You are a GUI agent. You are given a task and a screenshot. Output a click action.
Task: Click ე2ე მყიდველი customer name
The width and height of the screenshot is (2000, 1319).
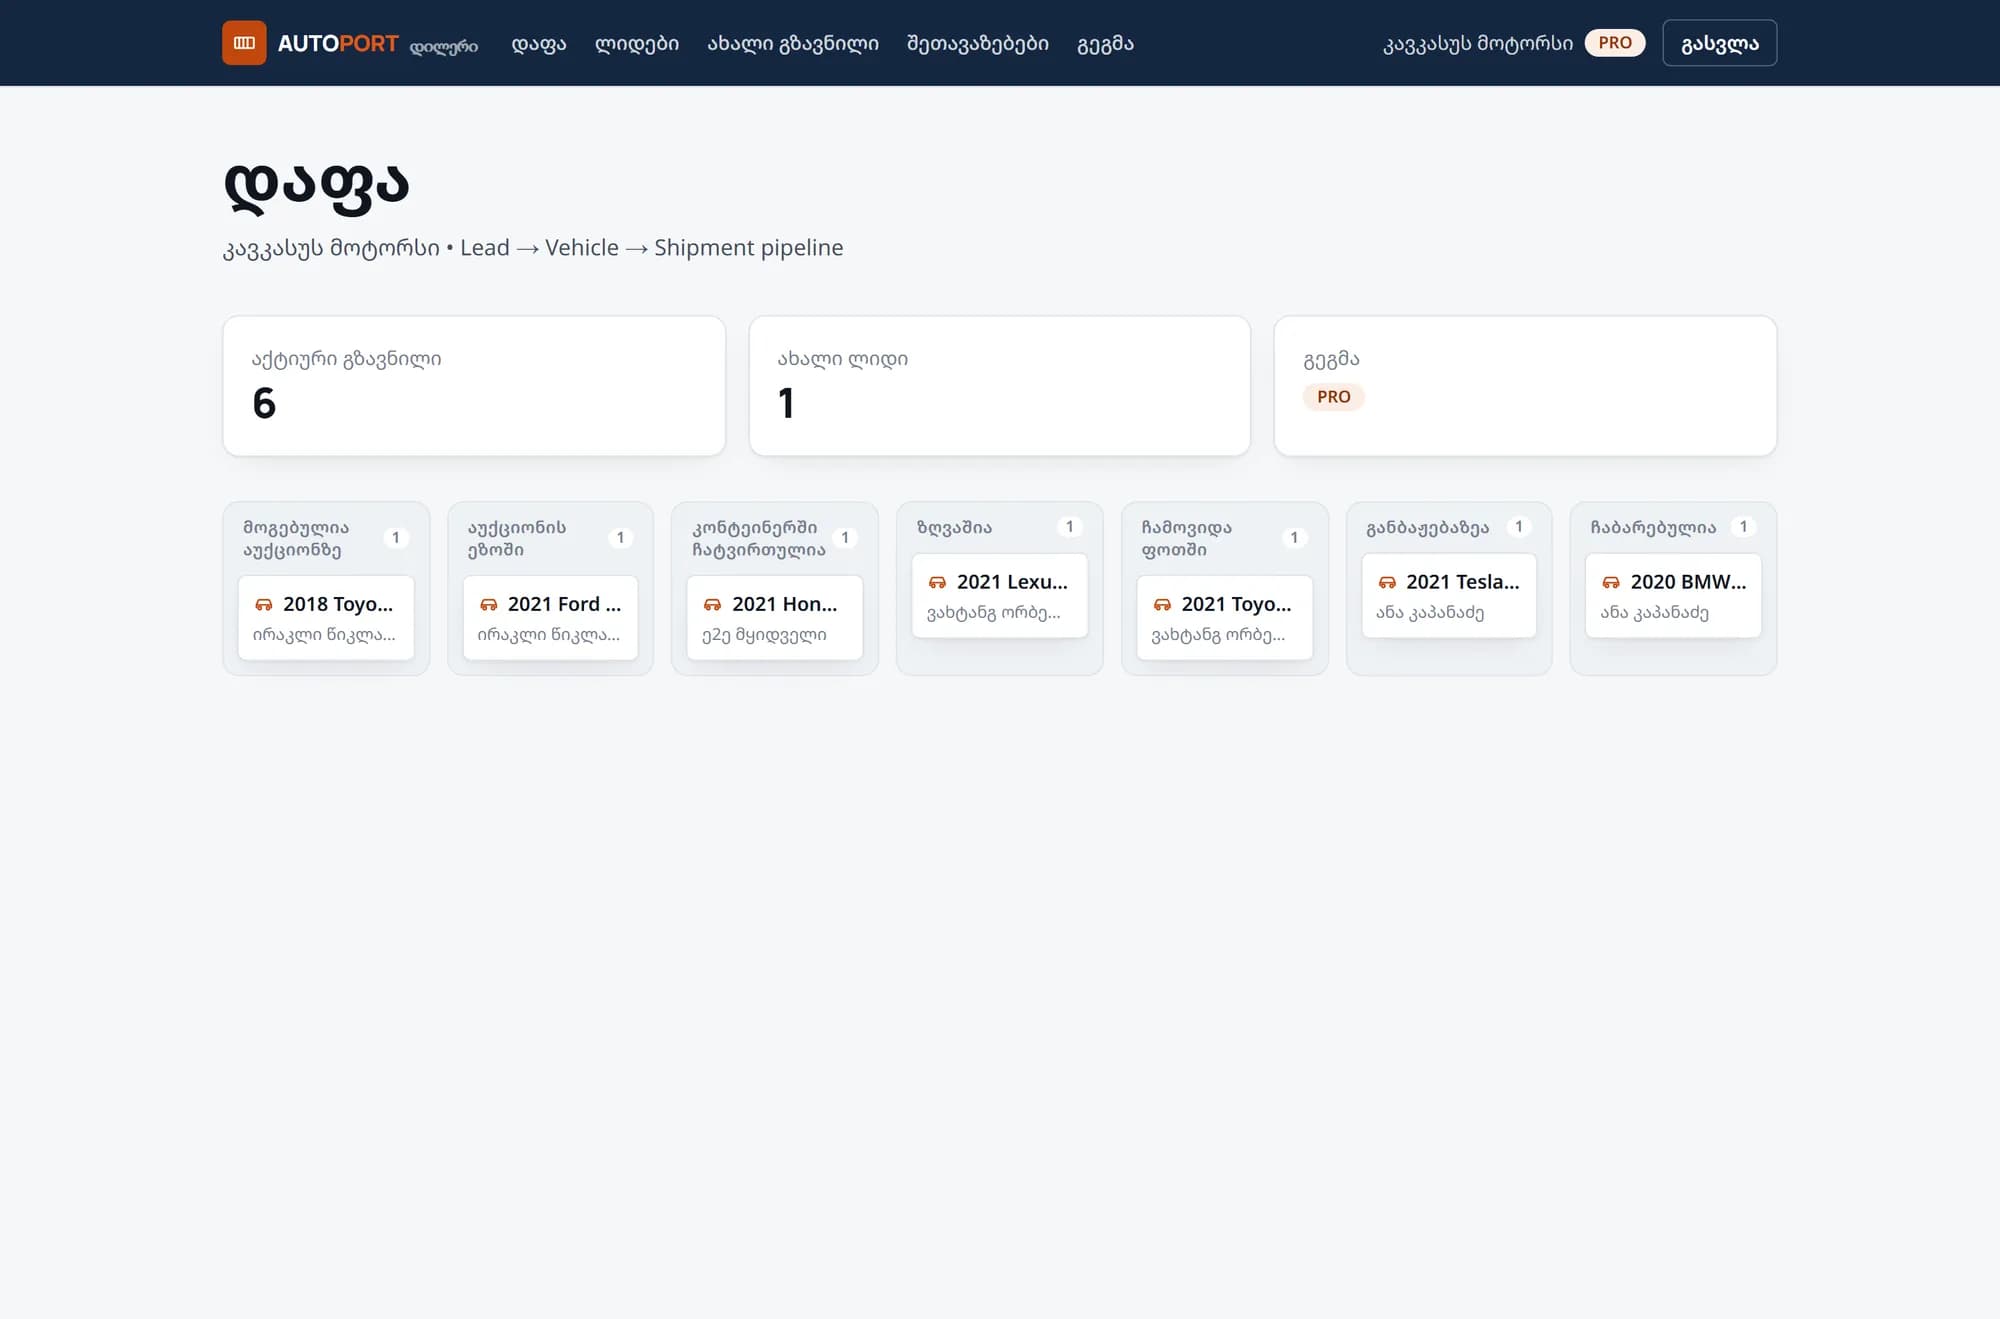point(764,634)
